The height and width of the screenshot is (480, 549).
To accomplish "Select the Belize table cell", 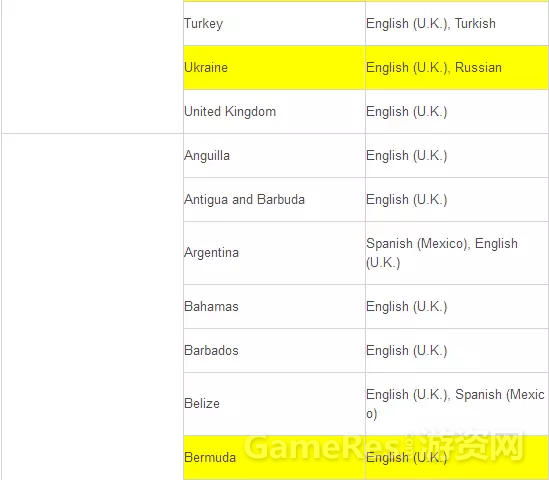I will (x=274, y=404).
